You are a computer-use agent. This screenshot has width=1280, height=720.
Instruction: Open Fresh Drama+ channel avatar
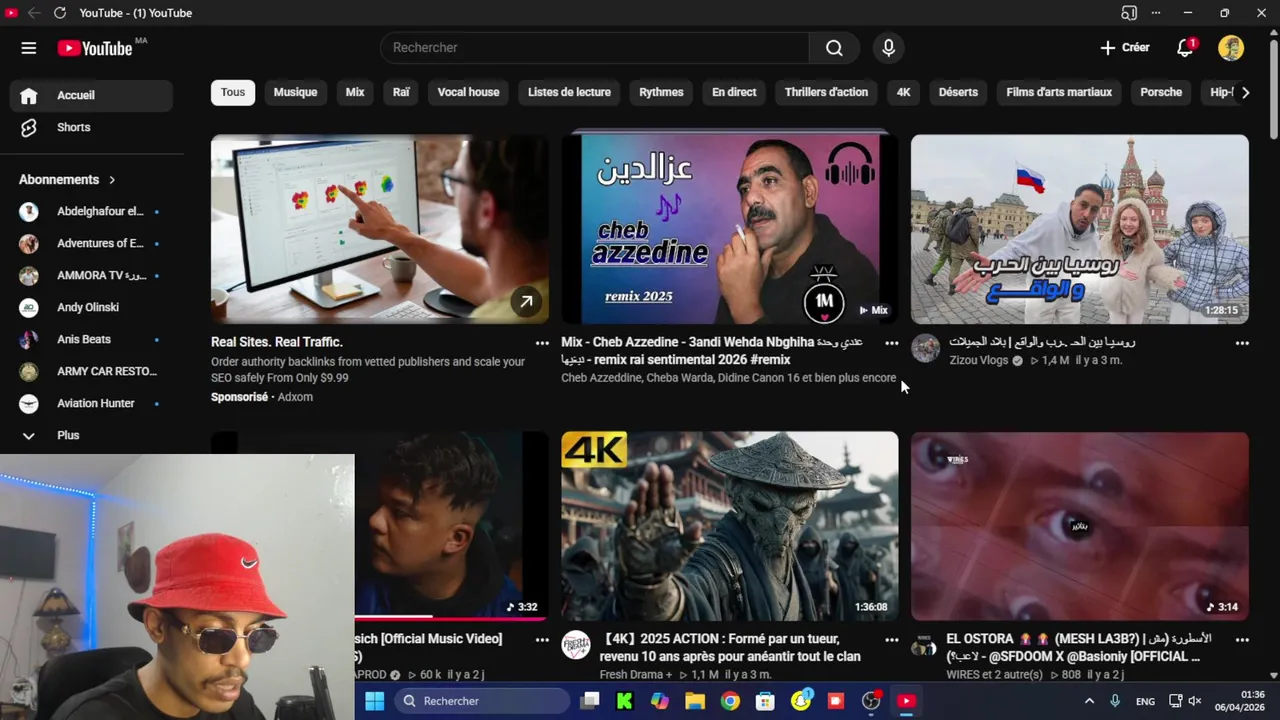coord(576,645)
